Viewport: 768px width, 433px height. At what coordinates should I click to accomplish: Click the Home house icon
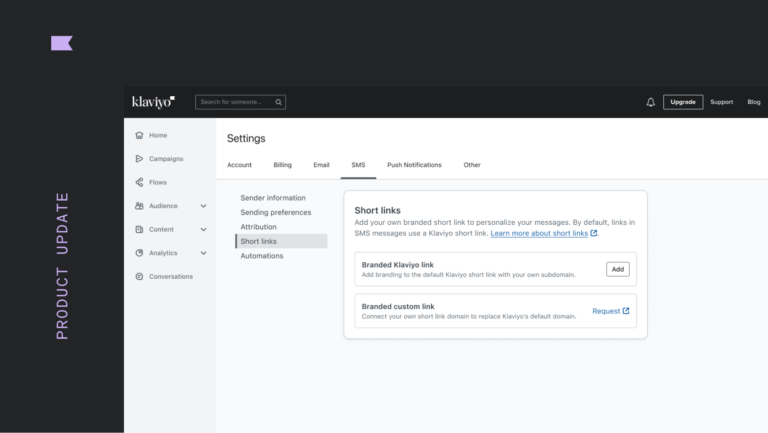click(x=139, y=135)
